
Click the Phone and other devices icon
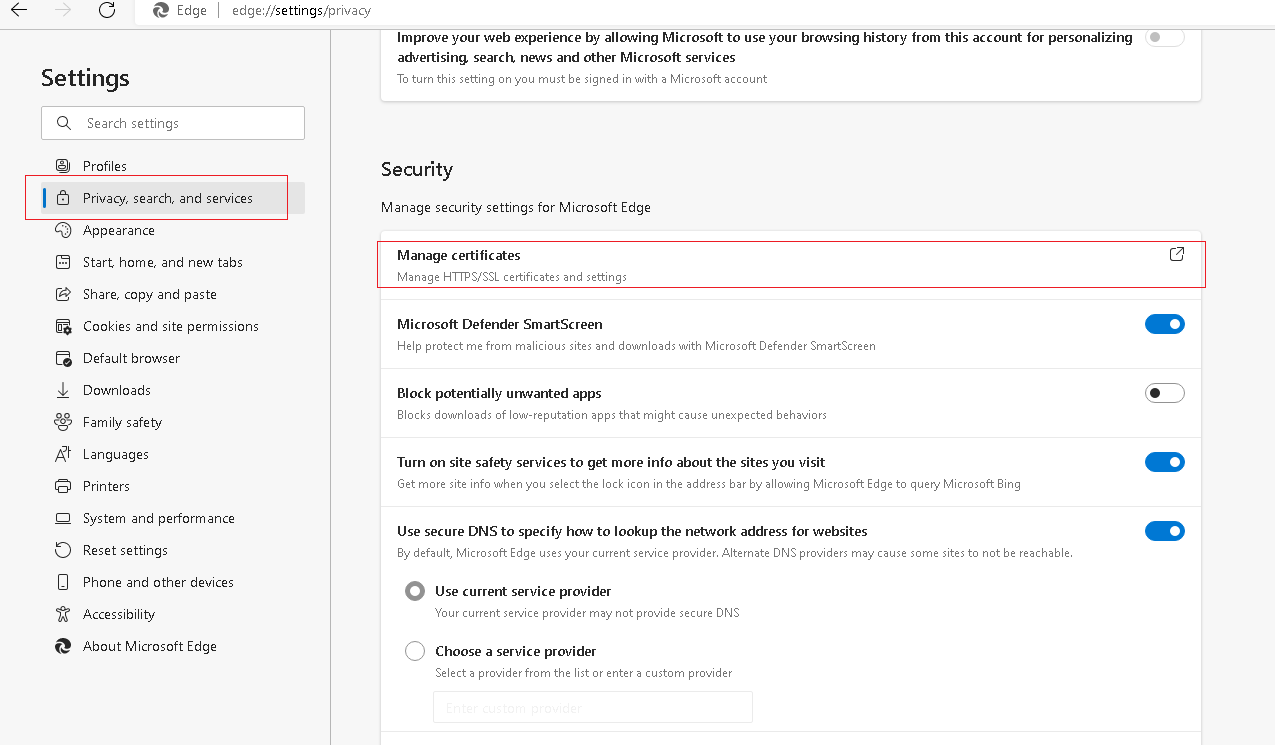coord(63,582)
